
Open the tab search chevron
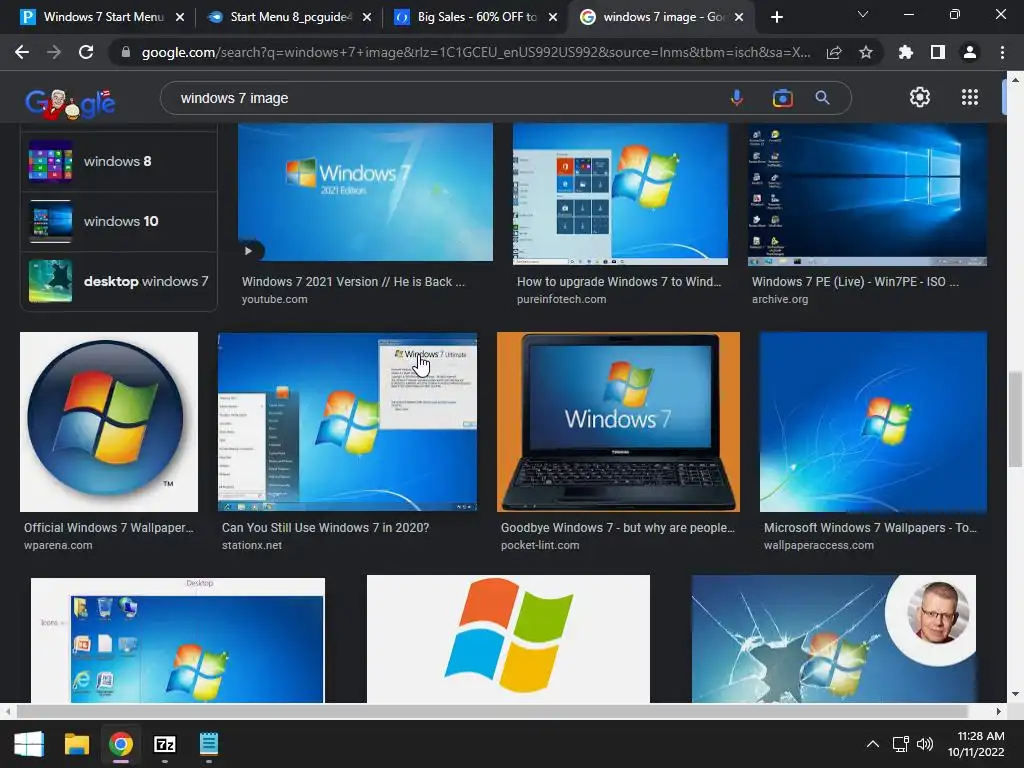[x=863, y=14]
